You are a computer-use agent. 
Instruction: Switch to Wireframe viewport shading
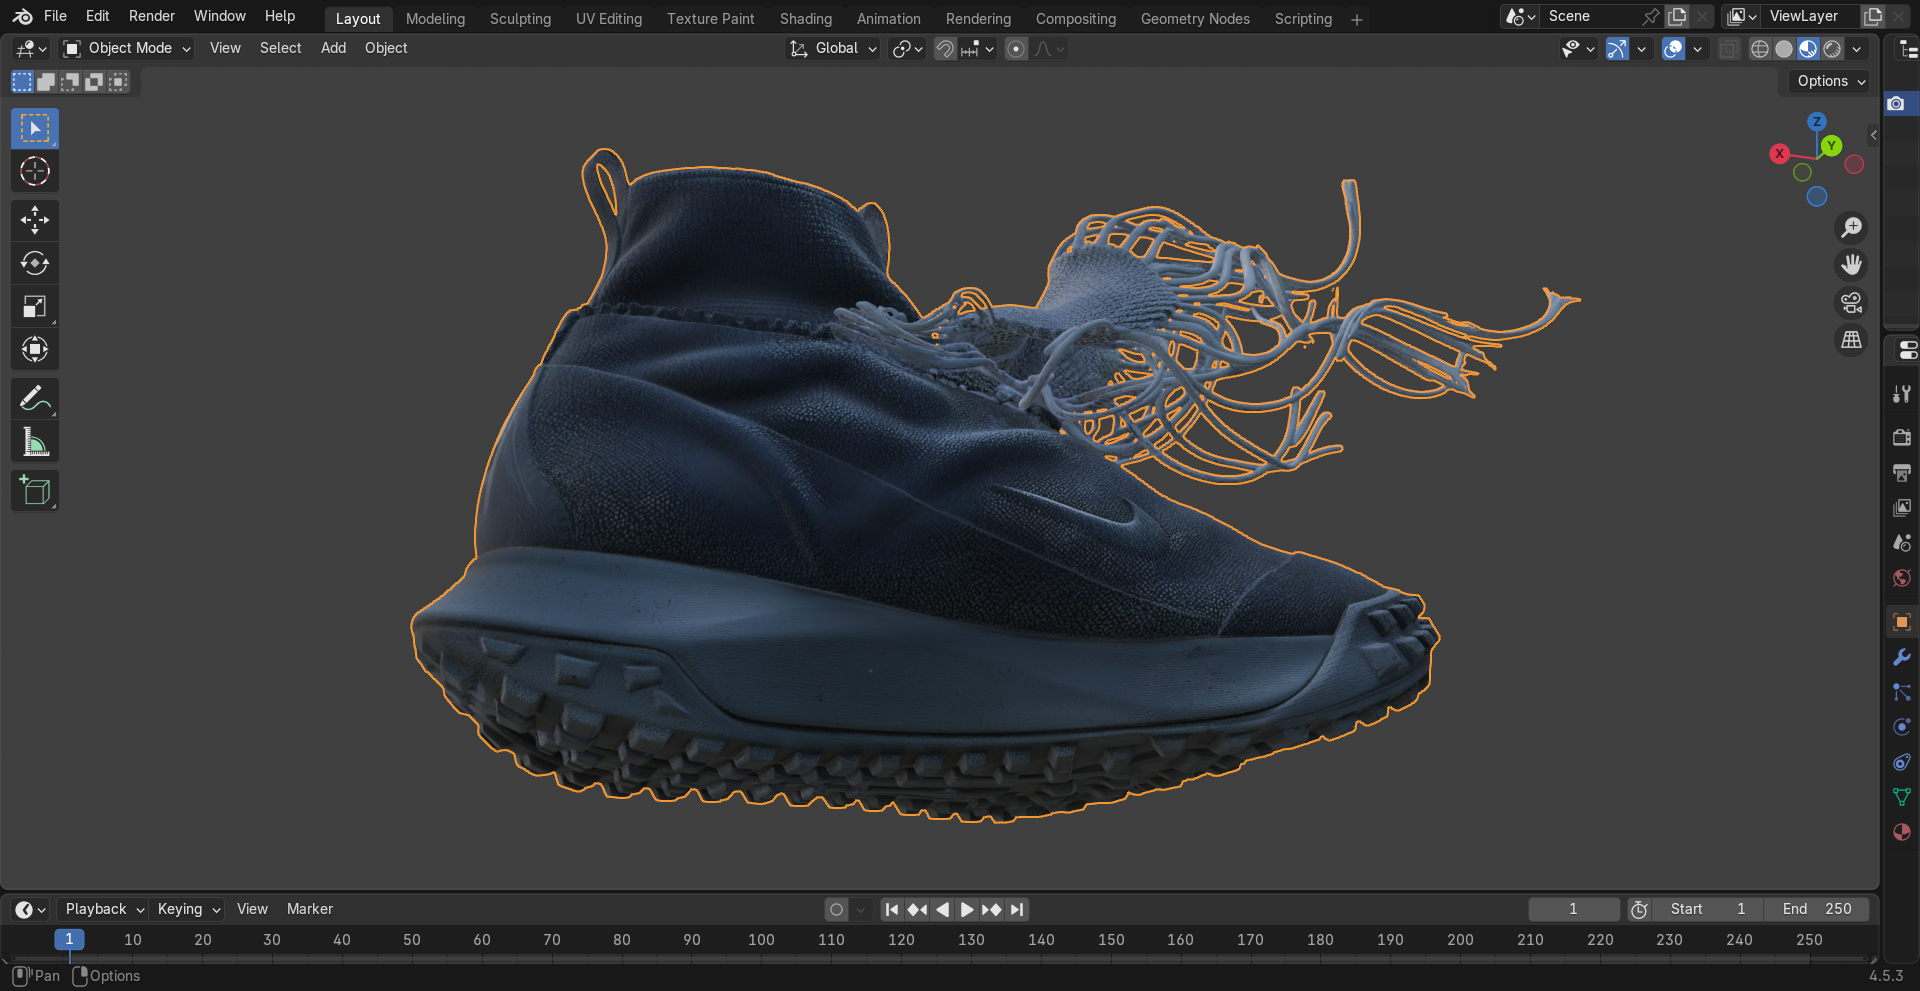tap(1760, 49)
